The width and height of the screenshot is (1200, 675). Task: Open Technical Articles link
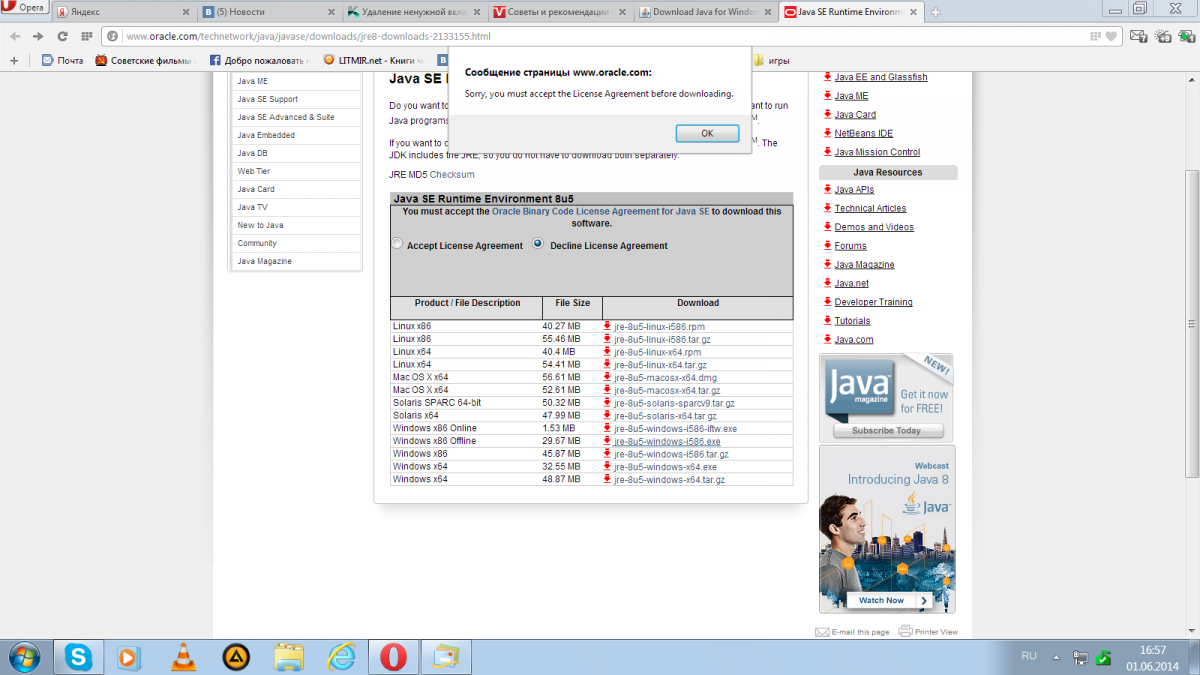(871, 208)
